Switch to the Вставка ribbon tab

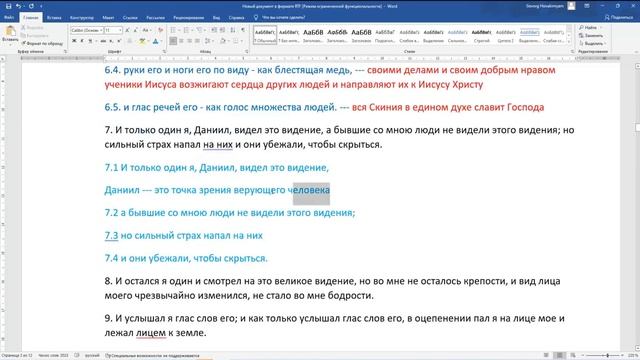(x=54, y=18)
